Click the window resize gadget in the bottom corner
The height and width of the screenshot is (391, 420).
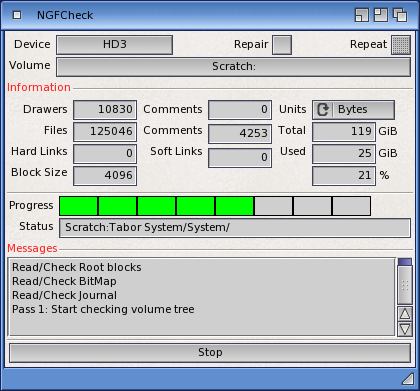(x=407, y=379)
